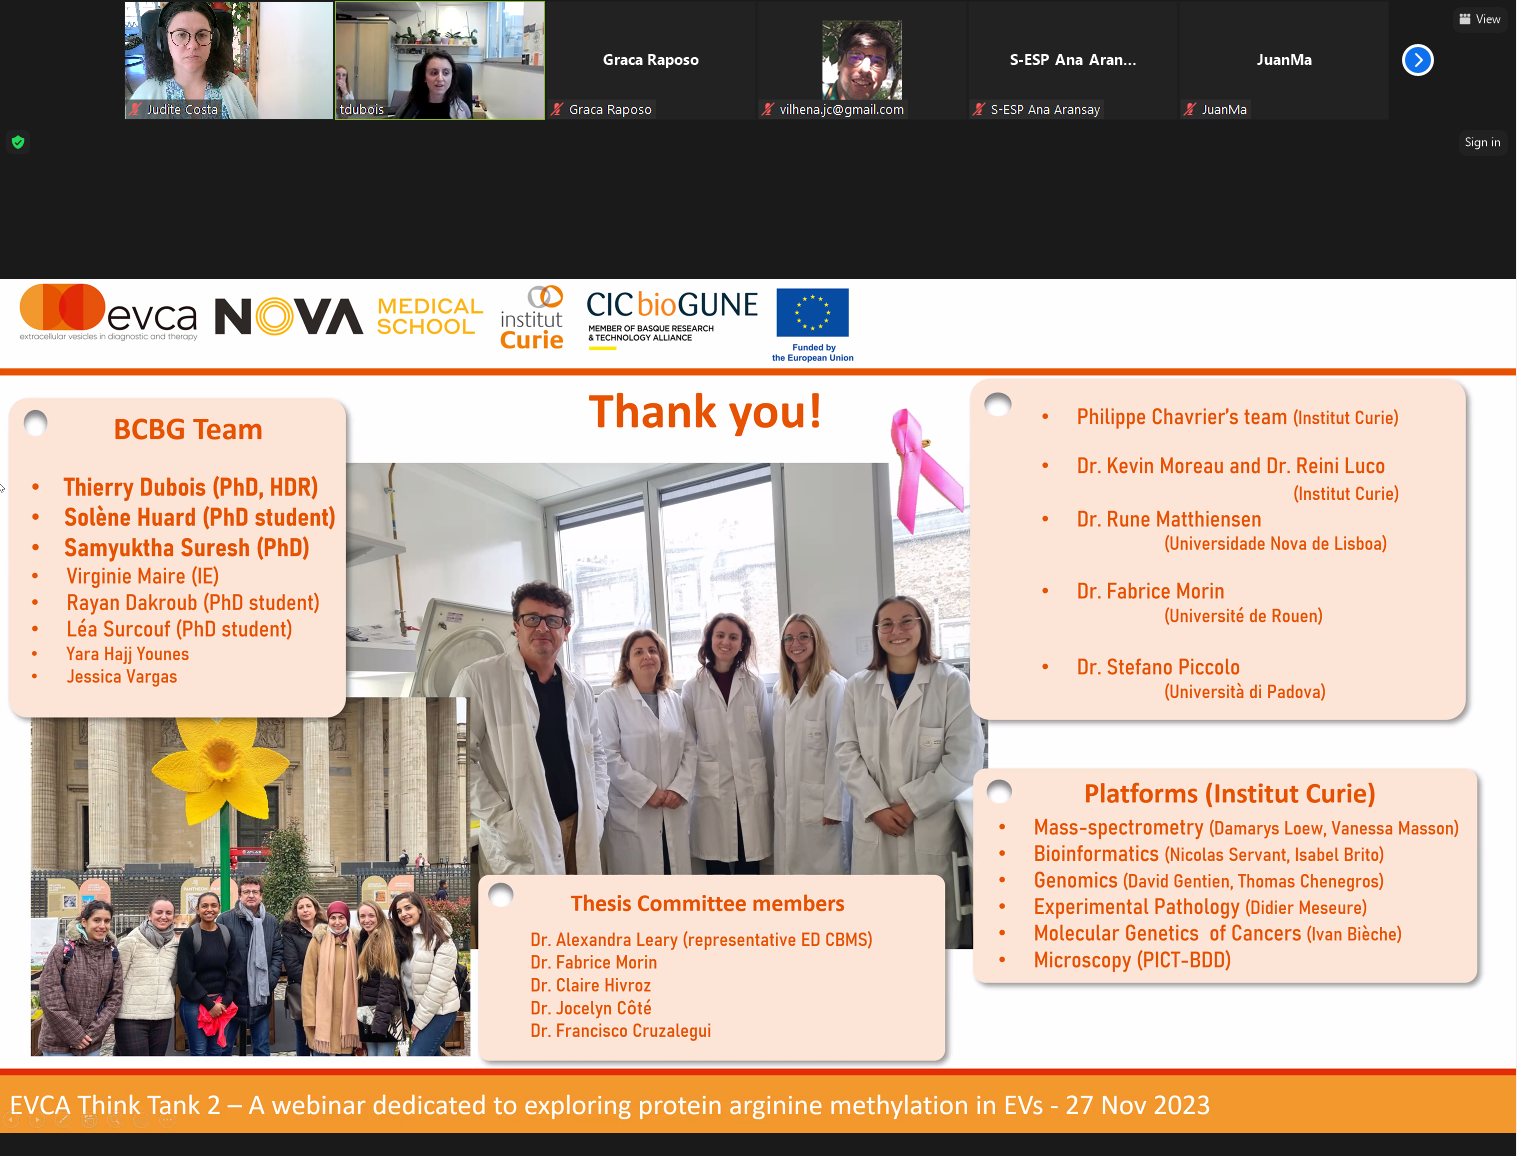Click the Sign in button

pos(1481,142)
